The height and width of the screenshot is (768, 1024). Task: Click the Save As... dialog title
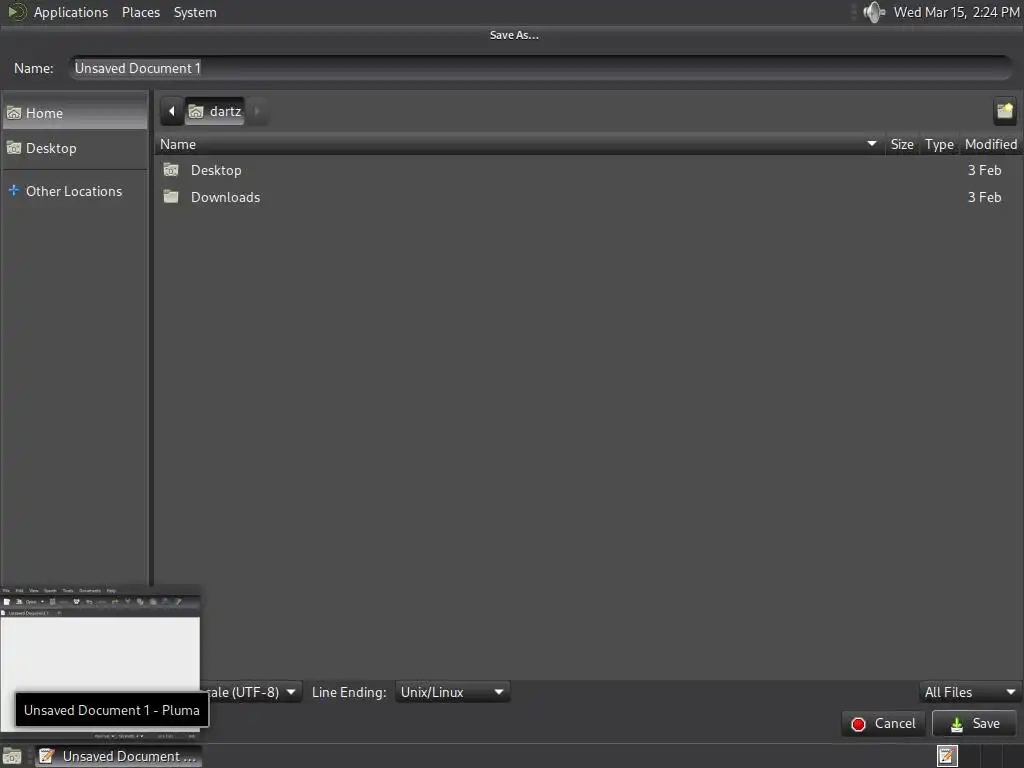point(514,35)
